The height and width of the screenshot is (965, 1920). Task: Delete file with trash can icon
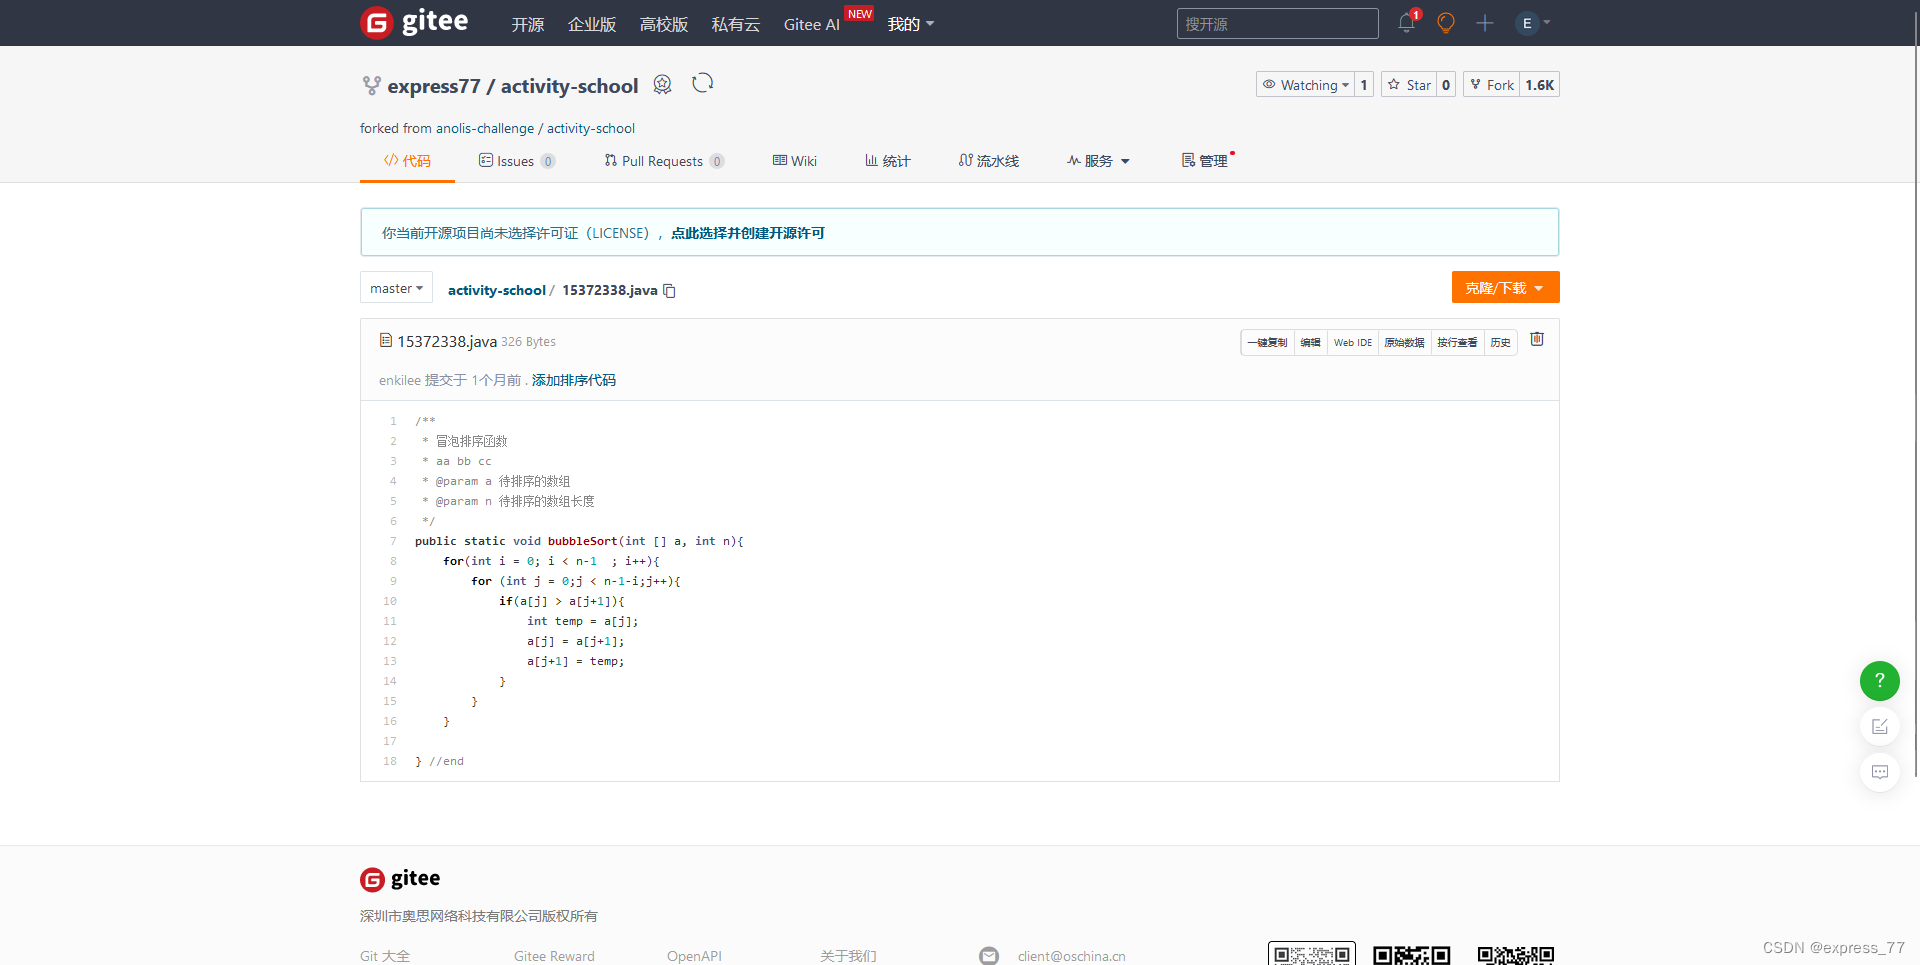1537,340
